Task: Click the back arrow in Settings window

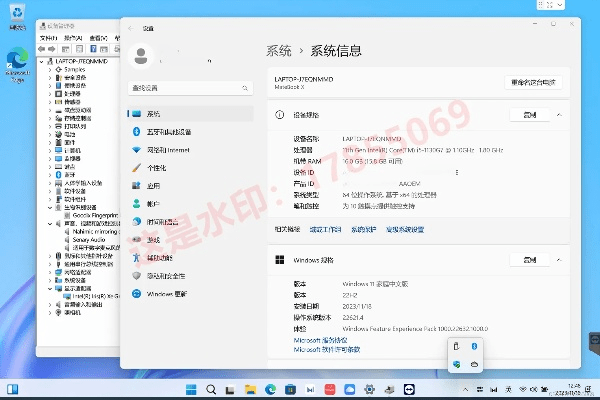Action: [x=131, y=28]
